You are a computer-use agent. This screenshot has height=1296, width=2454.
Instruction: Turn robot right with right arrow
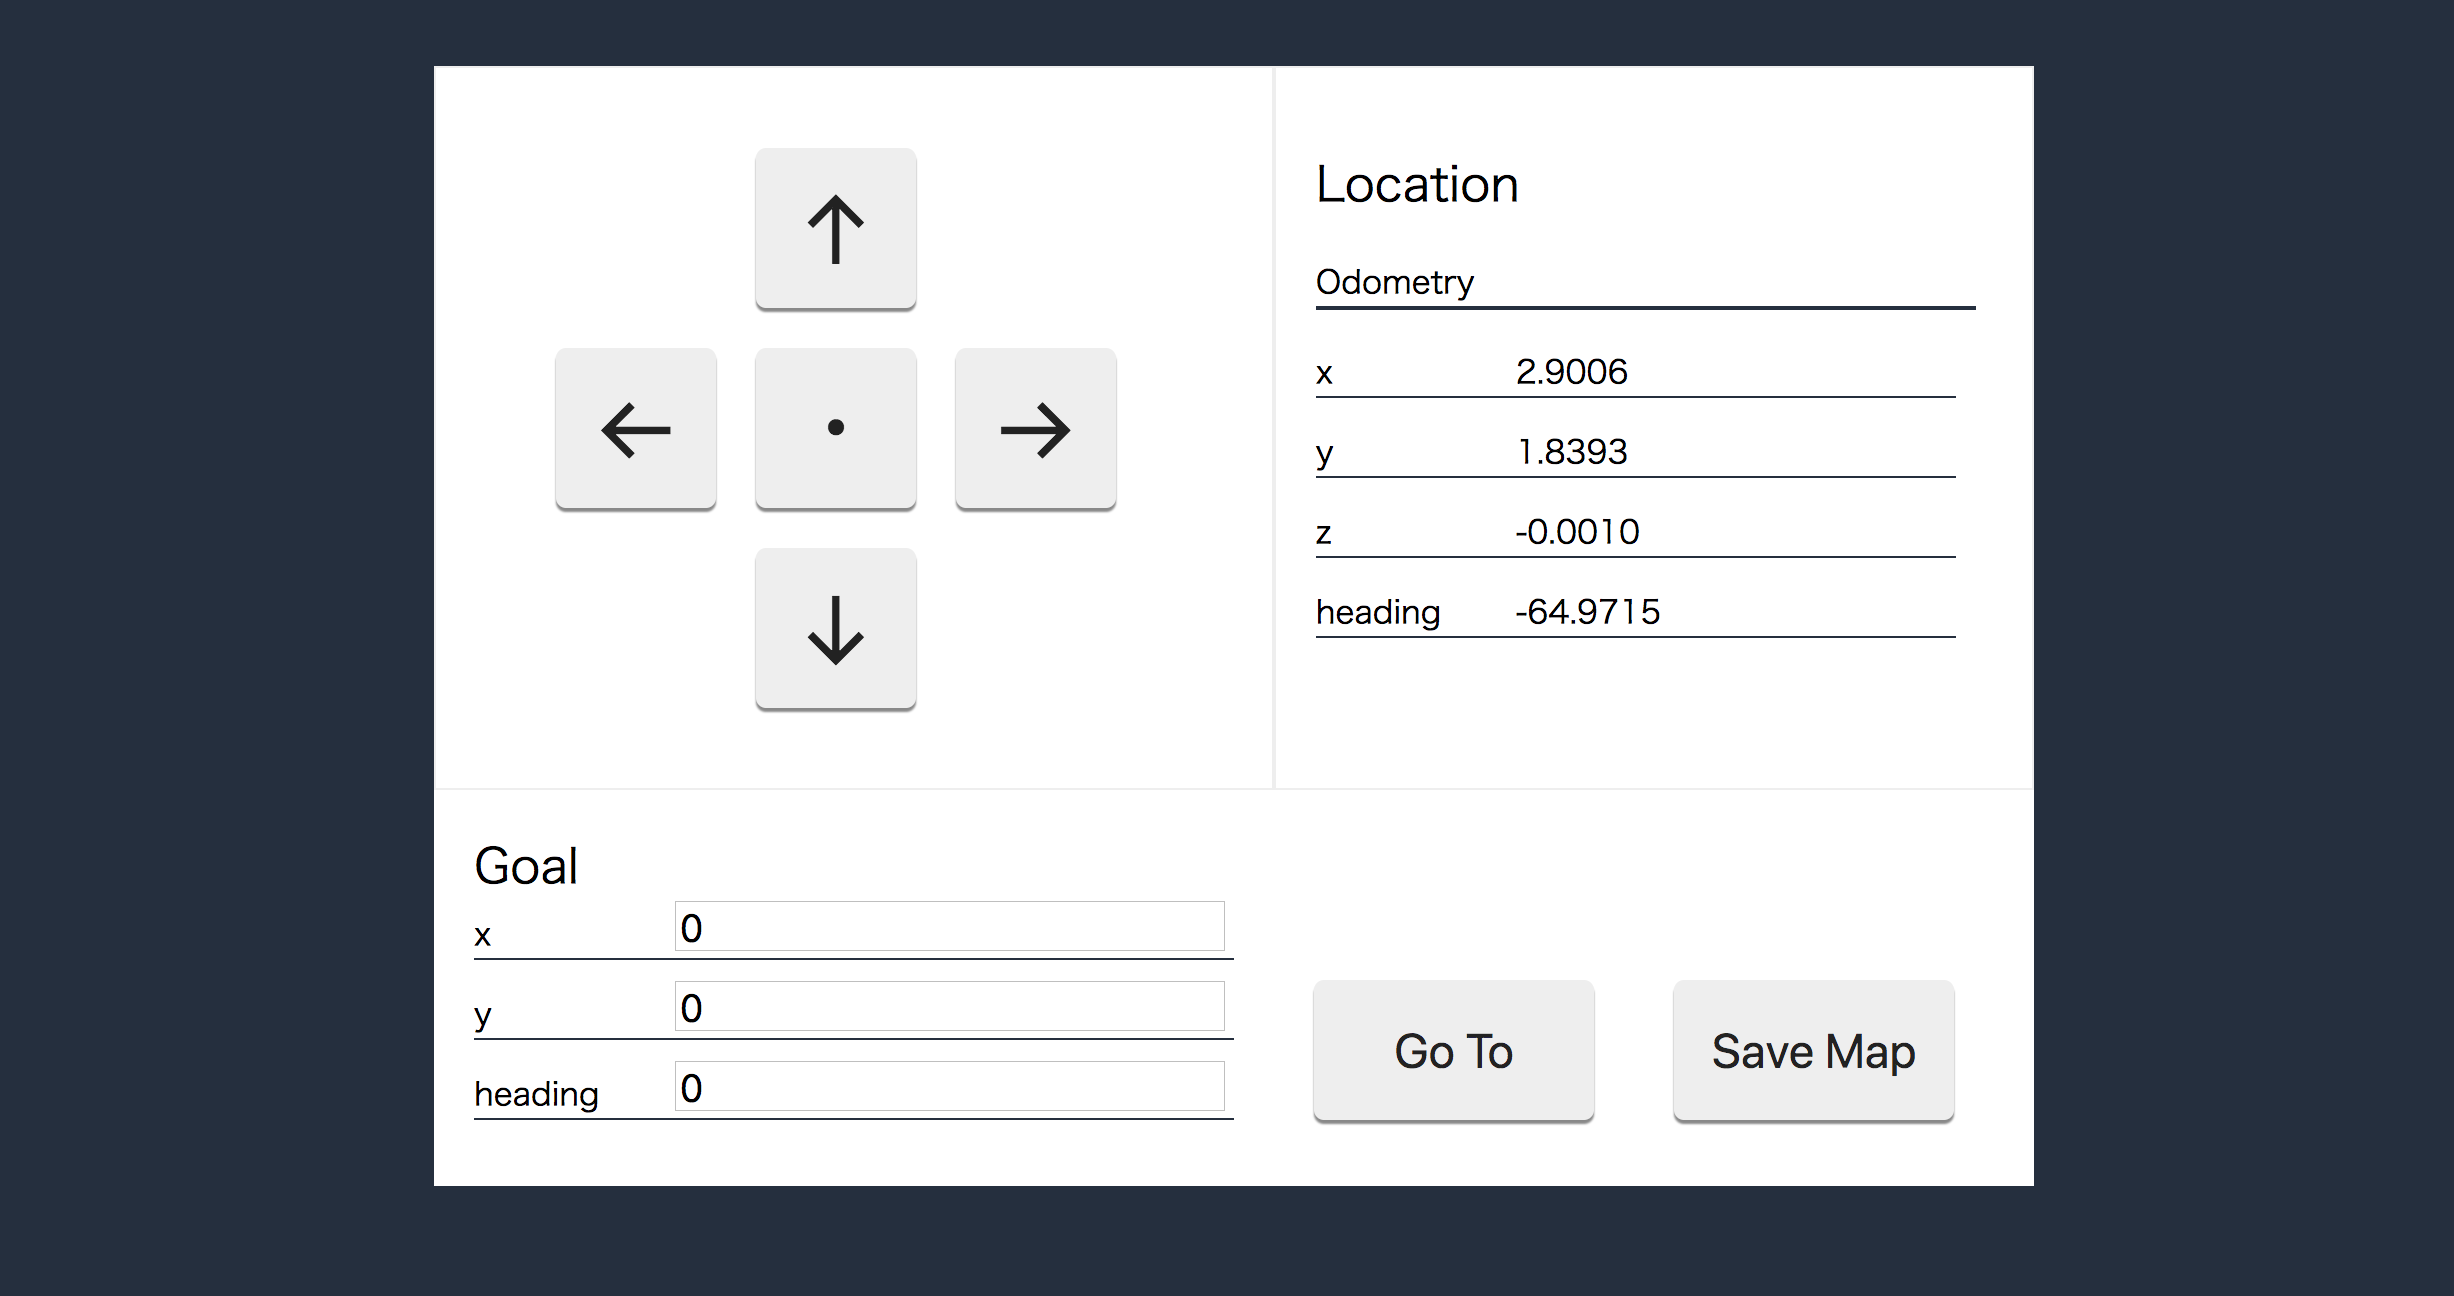point(1036,429)
